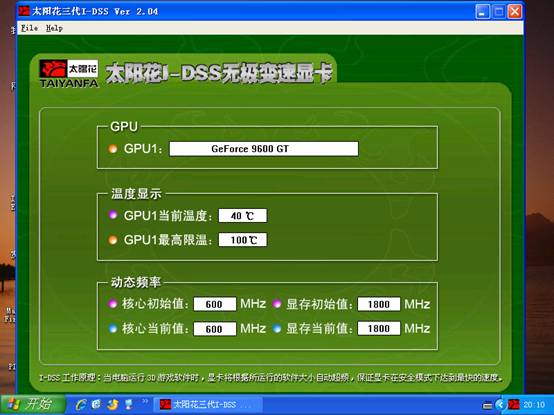Click the TAIYANFA logo in the header
This screenshot has width=554, height=415.
(x=69, y=73)
